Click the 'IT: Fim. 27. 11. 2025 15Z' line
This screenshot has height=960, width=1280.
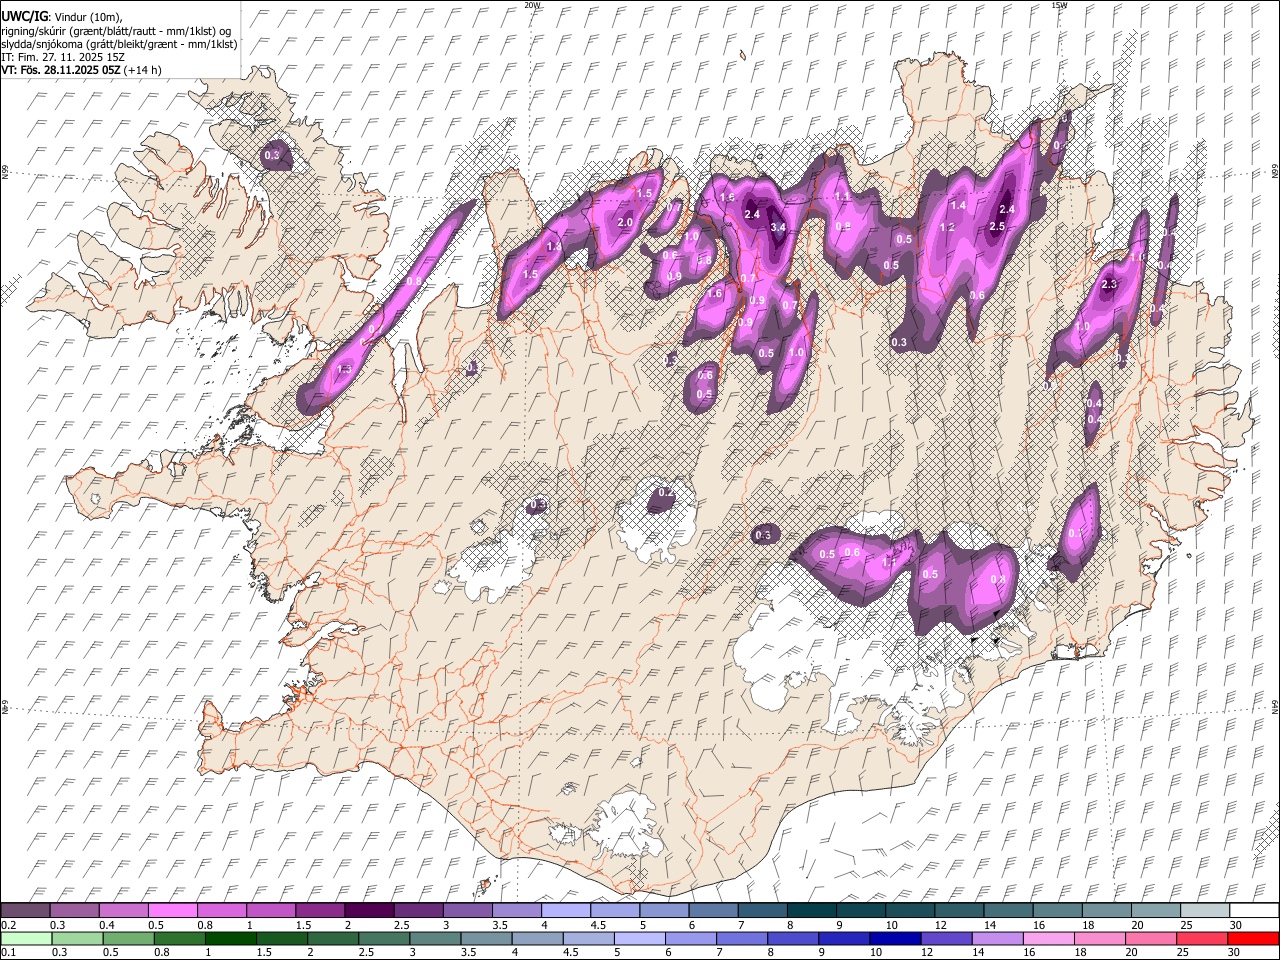click(63, 57)
